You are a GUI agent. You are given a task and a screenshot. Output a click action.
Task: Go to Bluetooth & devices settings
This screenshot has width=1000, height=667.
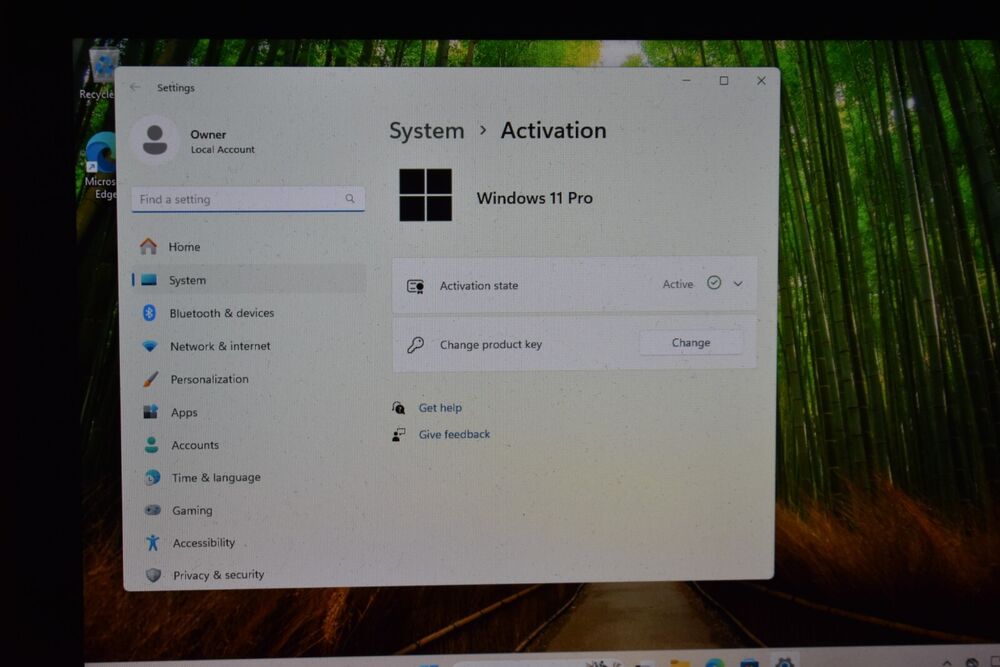point(250,313)
